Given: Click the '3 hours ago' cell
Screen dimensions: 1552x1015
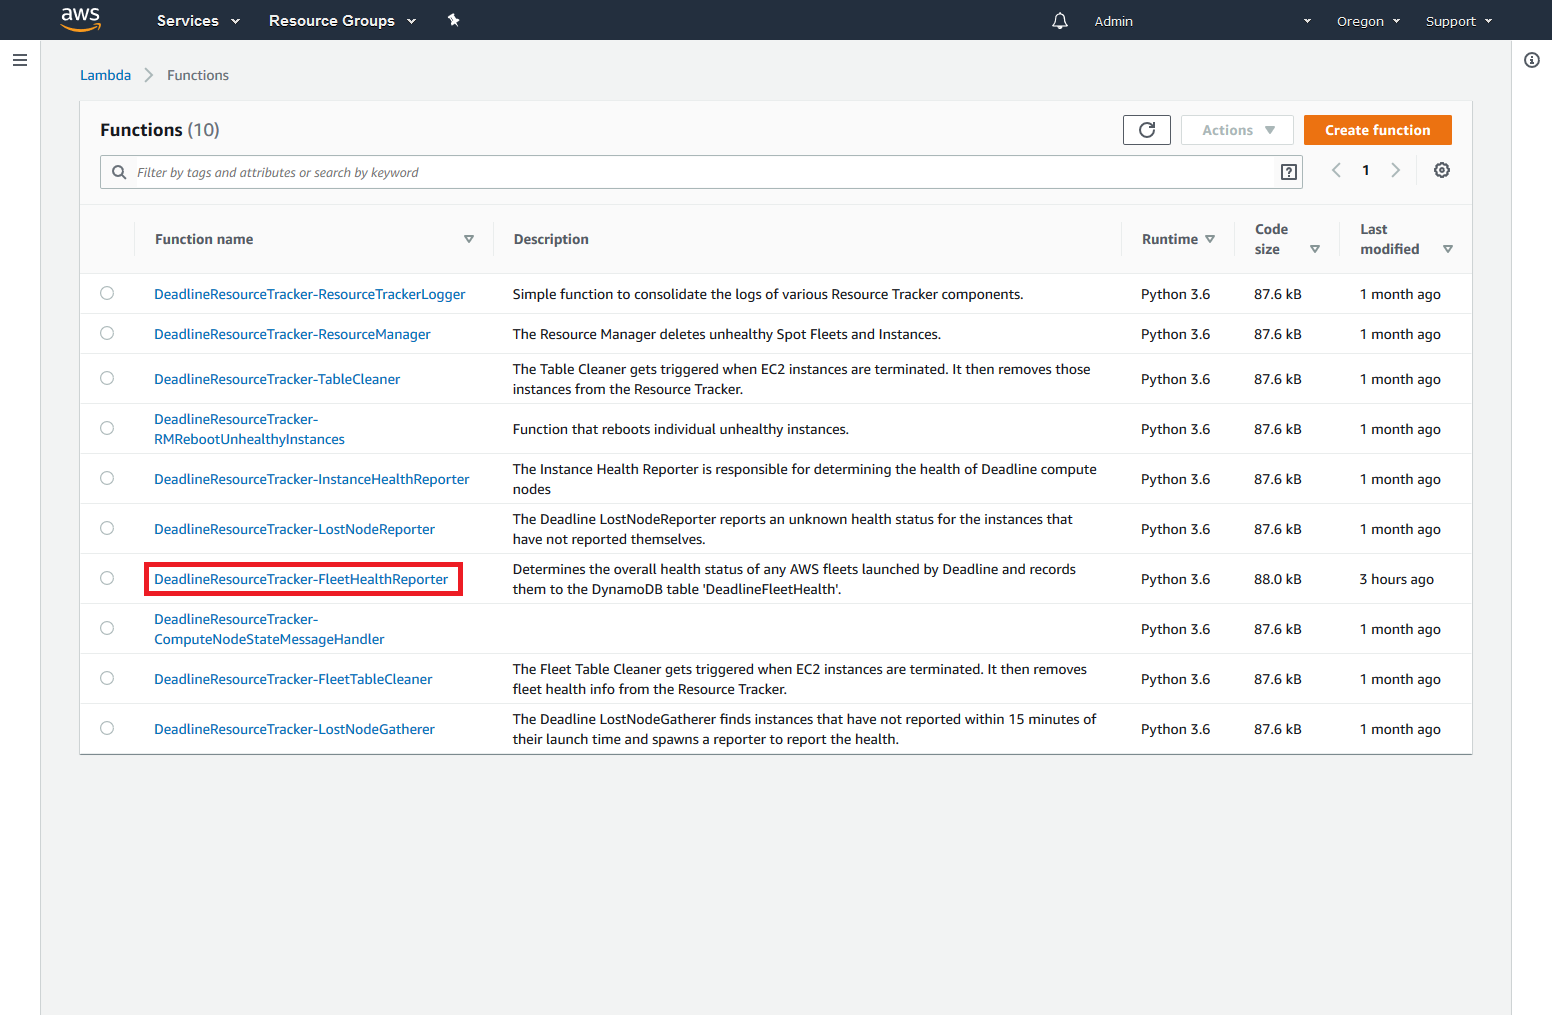Looking at the screenshot, I should click(1396, 579).
